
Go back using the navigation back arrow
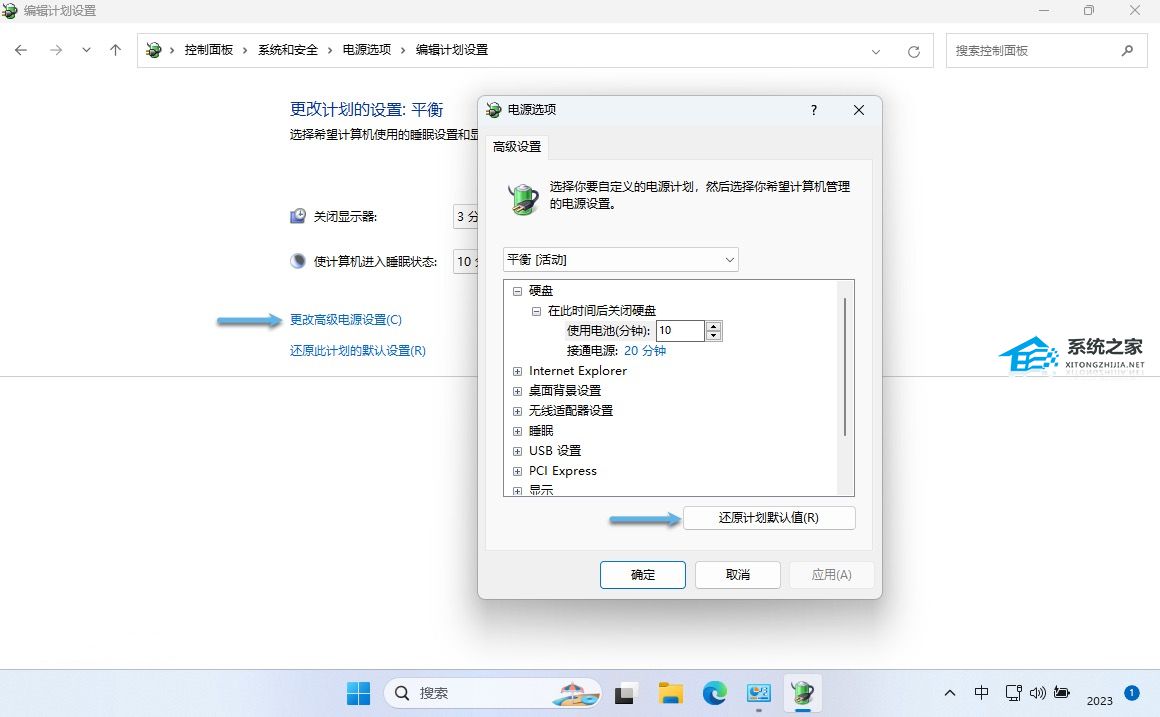click(x=21, y=50)
